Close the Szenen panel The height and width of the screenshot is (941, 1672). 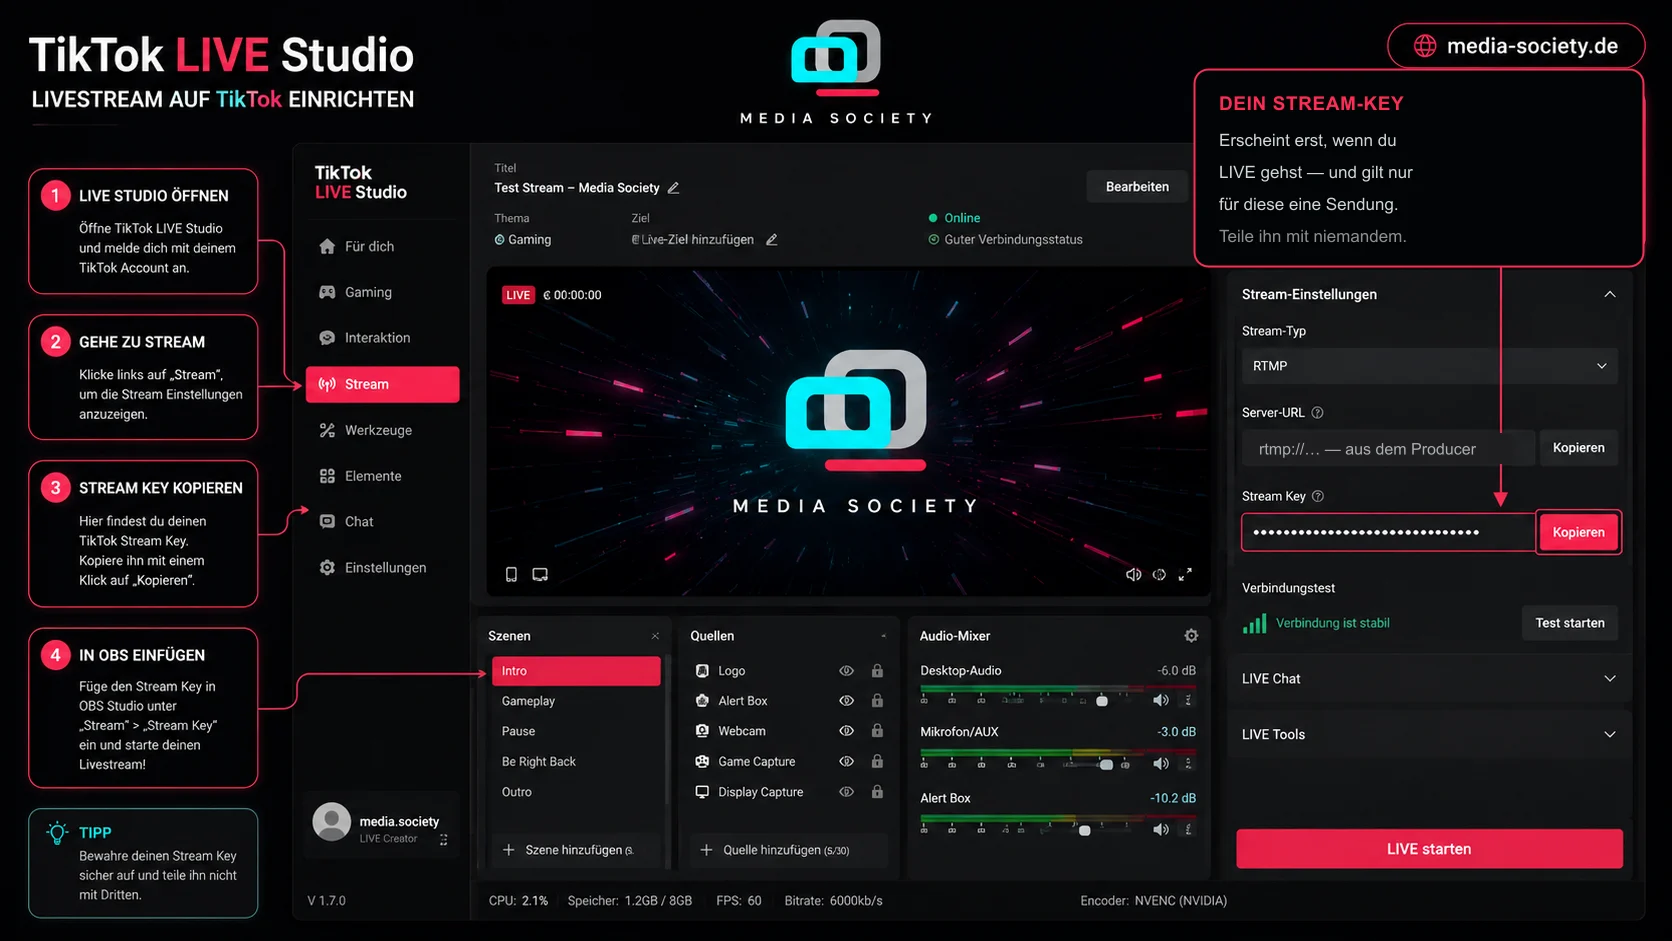[x=655, y=636]
